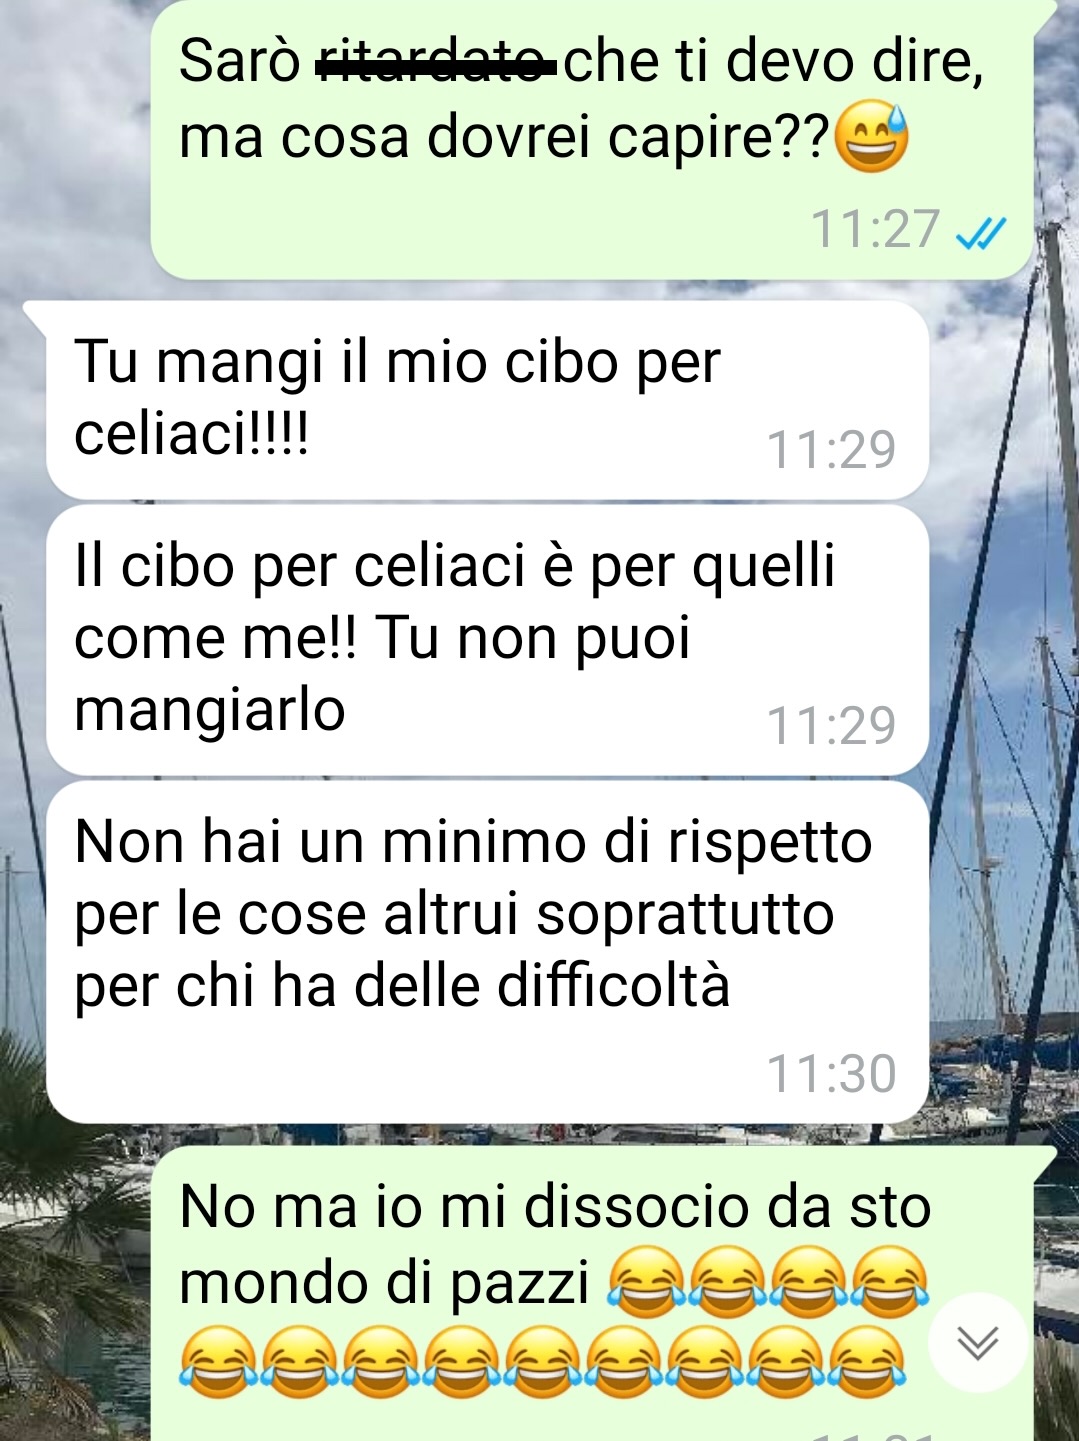Tap the scroll-to-bottom chevron button

[977, 1342]
